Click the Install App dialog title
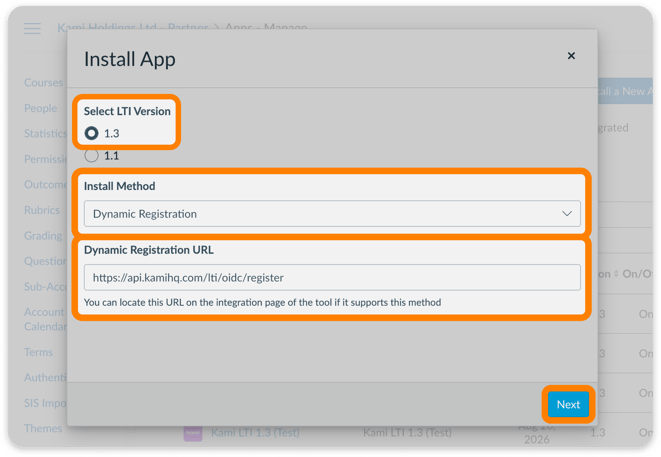661x457 pixels. (x=130, y=59)
